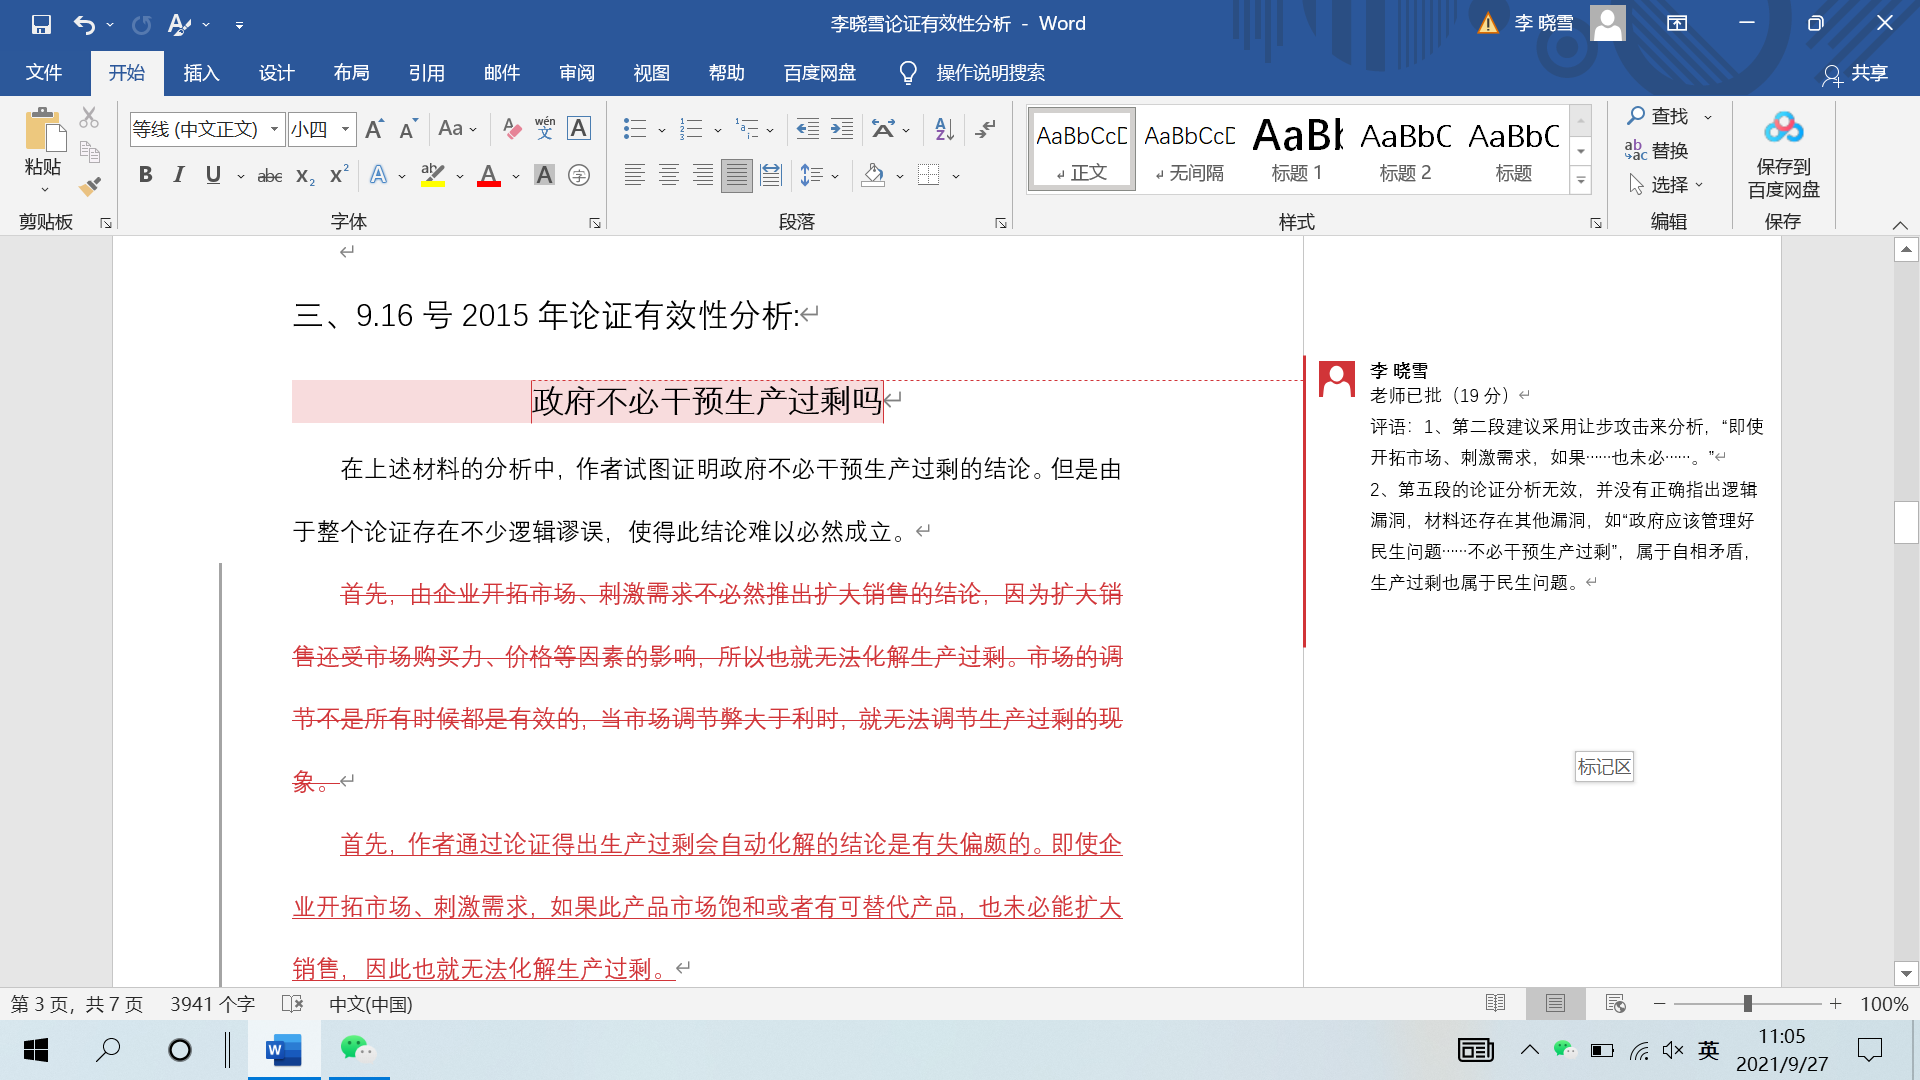1920x1080 pixels.
Task: Switch to the 审阅 ribbon tab
Action: pos(576,72)
